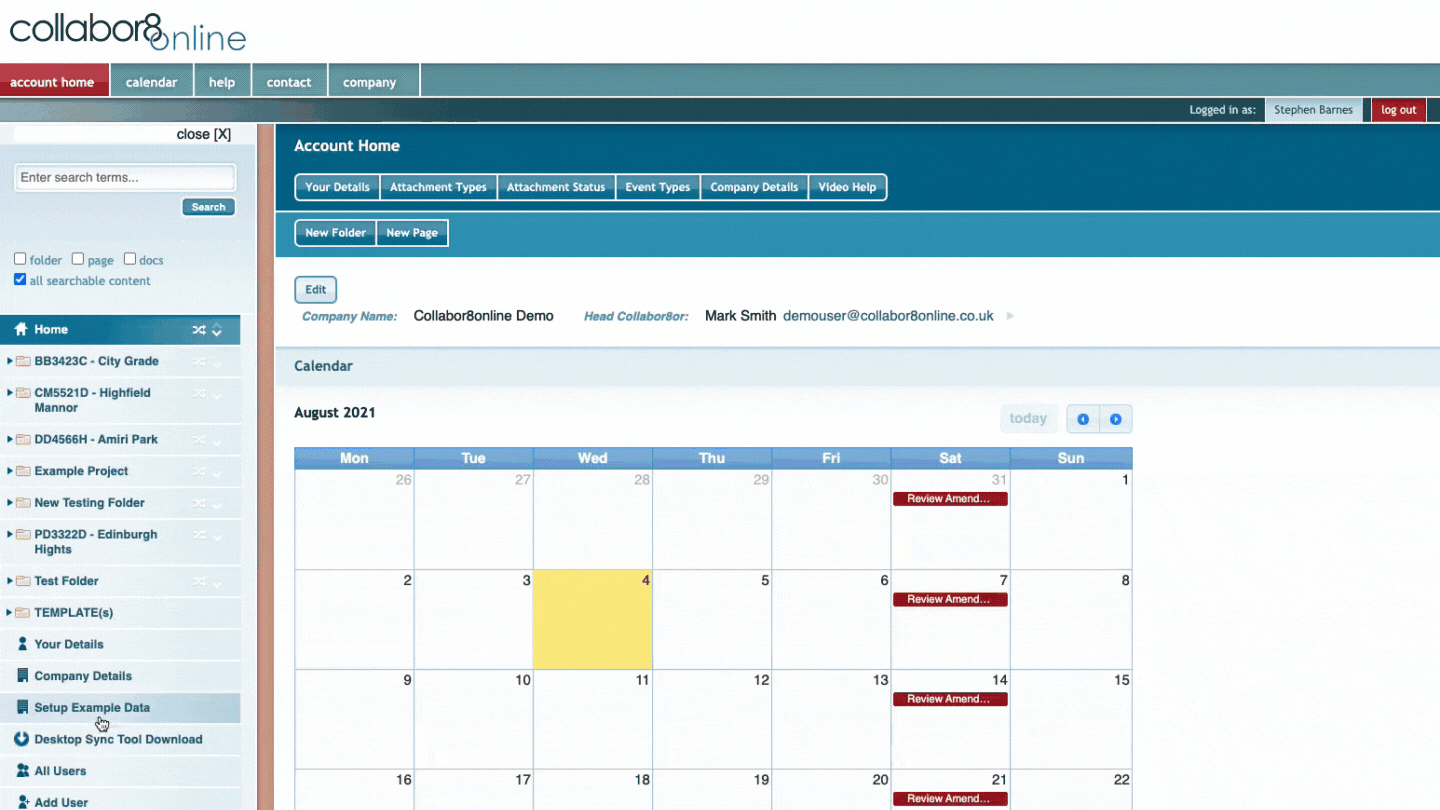Expand the BB3423C - City Grade folder
1440x810 pixels.
click(10, 361)
